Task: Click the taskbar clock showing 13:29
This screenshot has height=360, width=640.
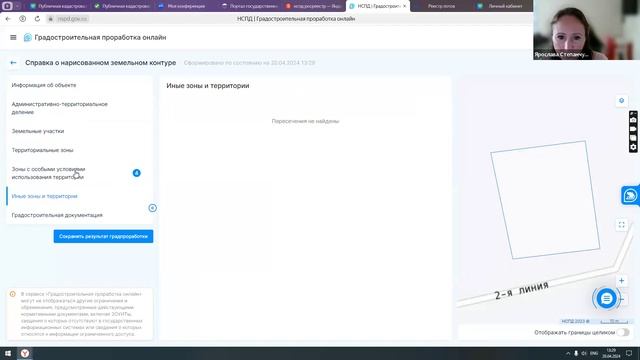Action: 611,353
